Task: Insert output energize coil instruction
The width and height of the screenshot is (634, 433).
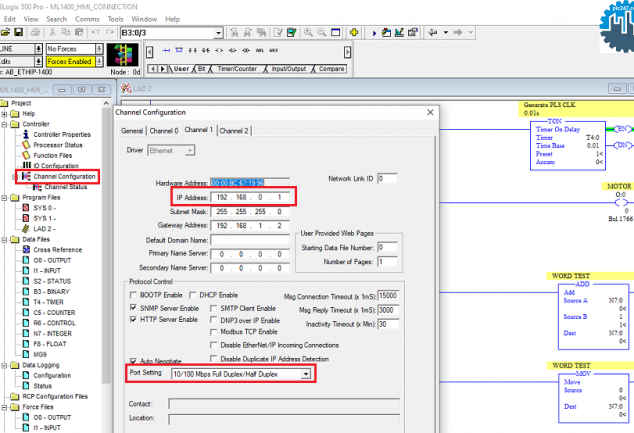Action: click(x=219, y=51)
